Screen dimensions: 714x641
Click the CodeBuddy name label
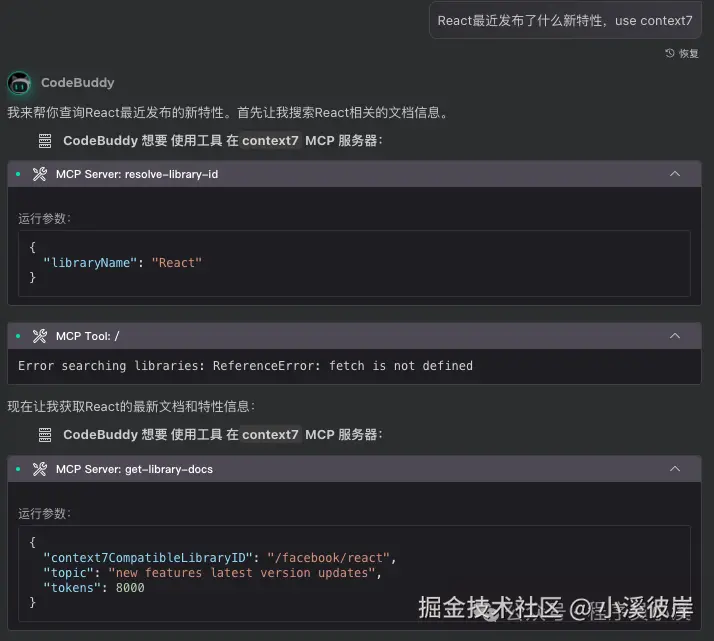[x=77, y=82]
